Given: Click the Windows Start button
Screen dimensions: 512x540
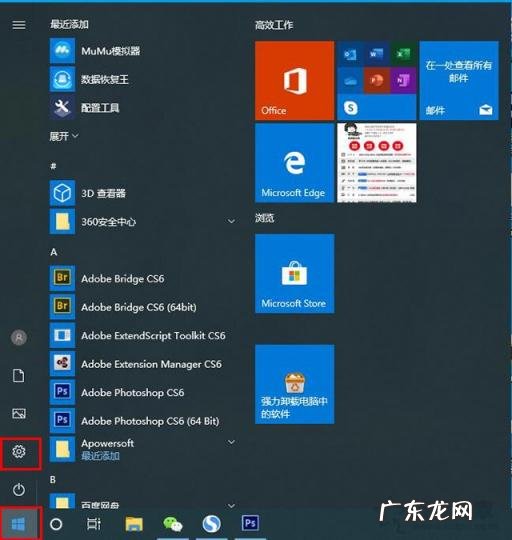Looking at the screenshot, I should click(x=18, y=524).
